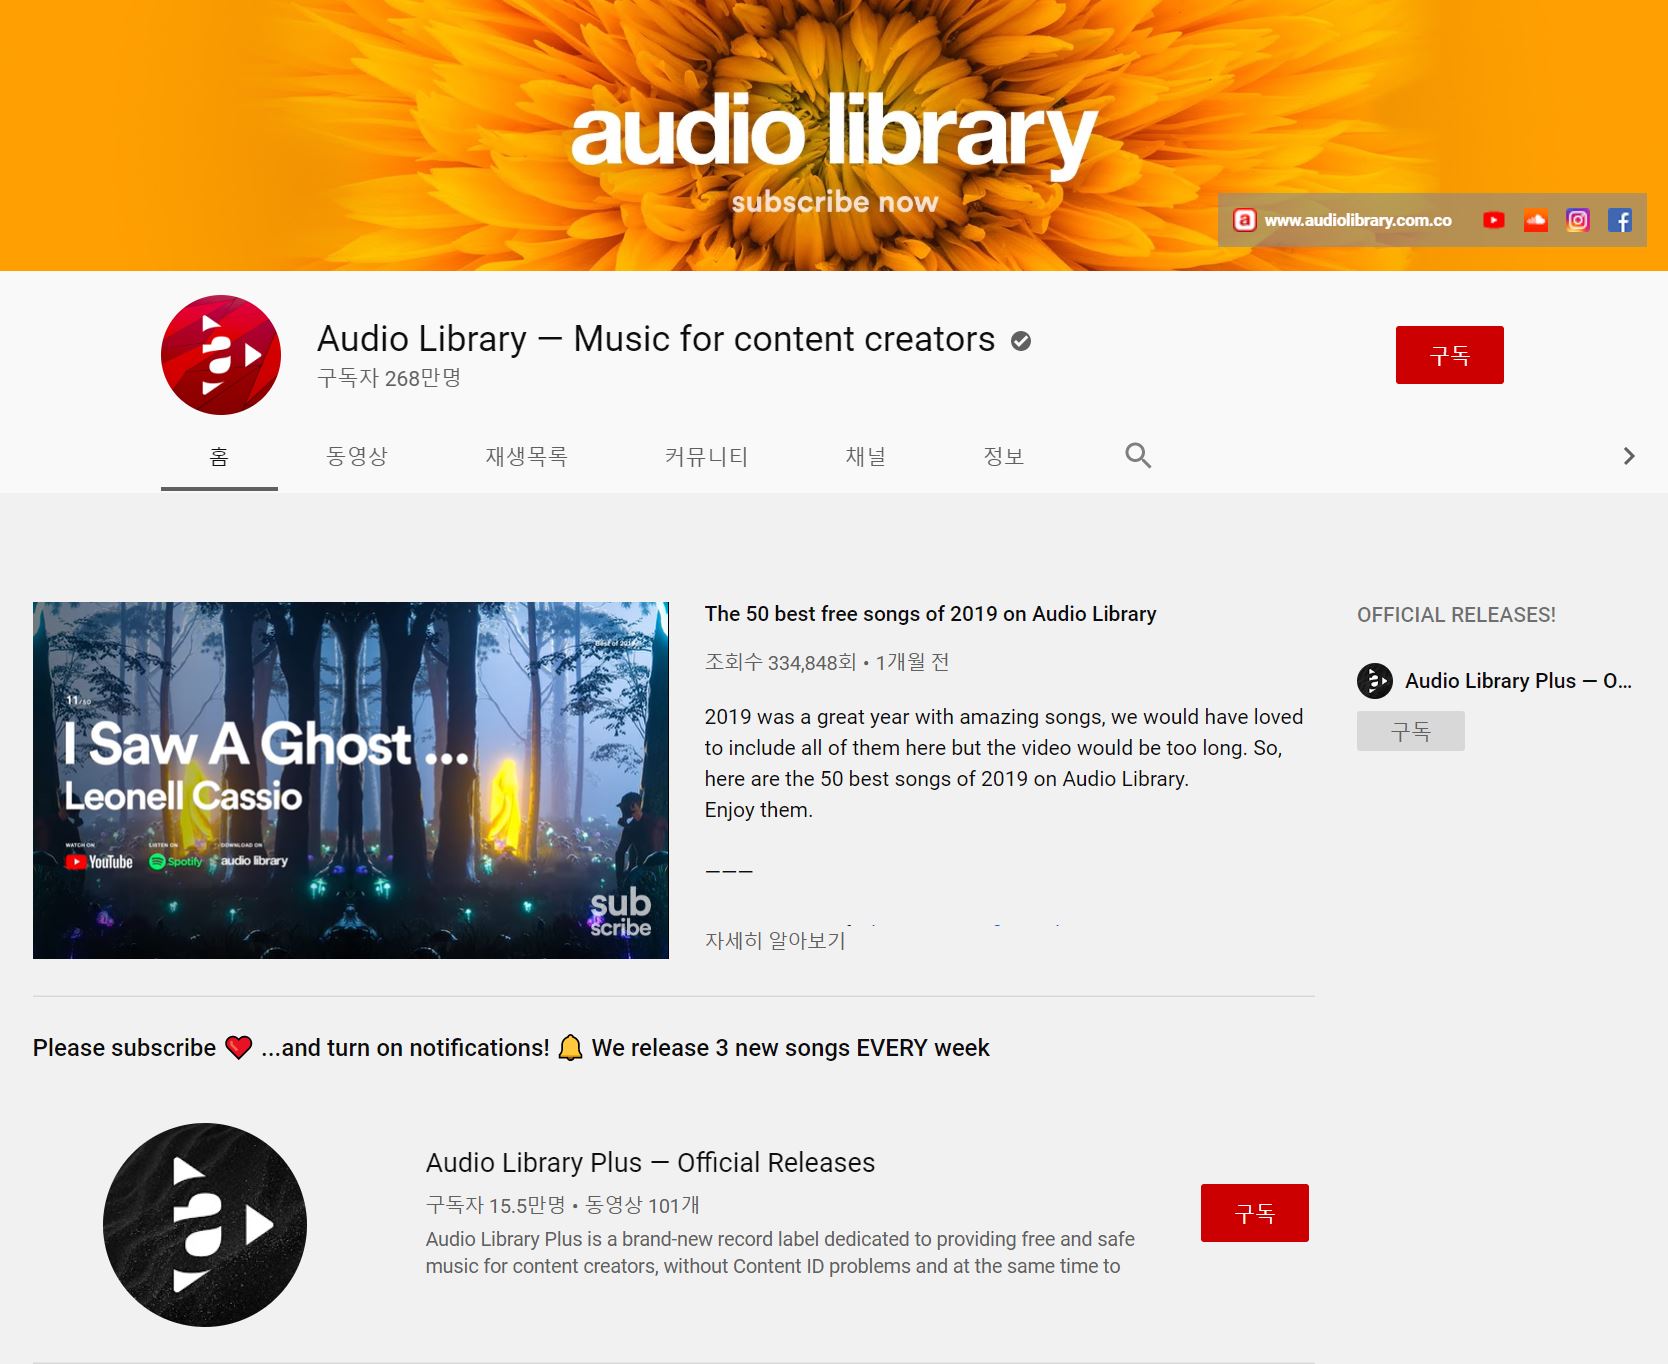Screen dimensions: 1668x1364
Task: Click the YouTube icon in the banner links
Action: [x=1493, y=220]
